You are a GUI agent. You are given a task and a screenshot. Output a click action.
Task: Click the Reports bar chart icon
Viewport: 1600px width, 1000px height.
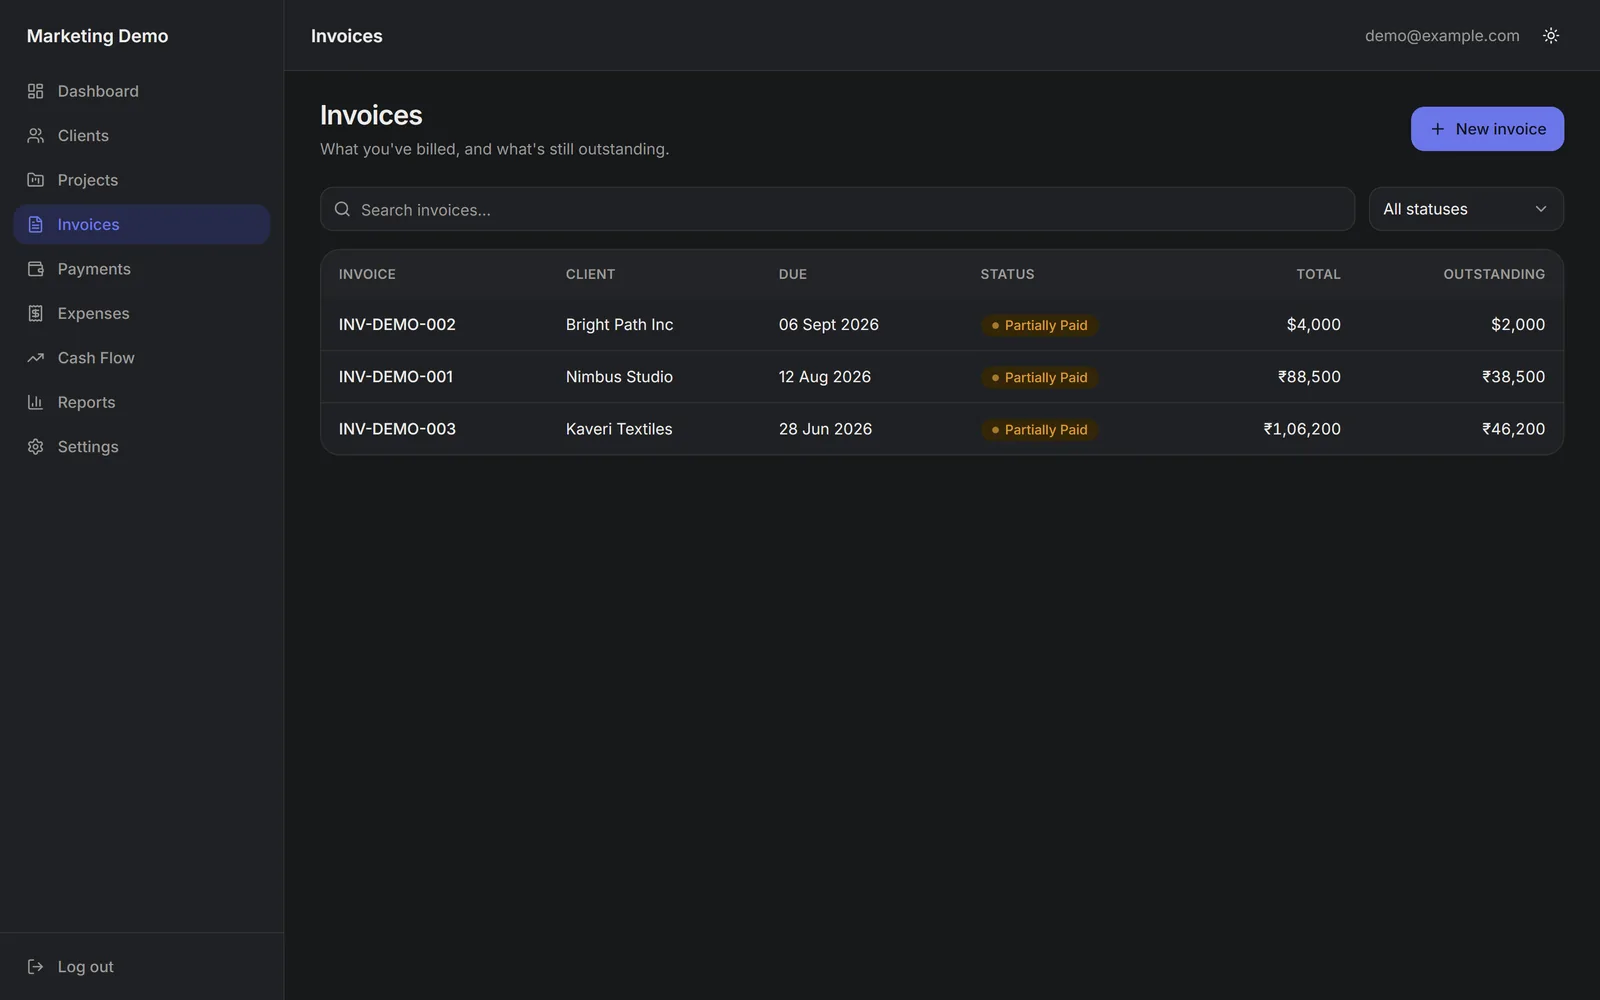coord(36,402)
